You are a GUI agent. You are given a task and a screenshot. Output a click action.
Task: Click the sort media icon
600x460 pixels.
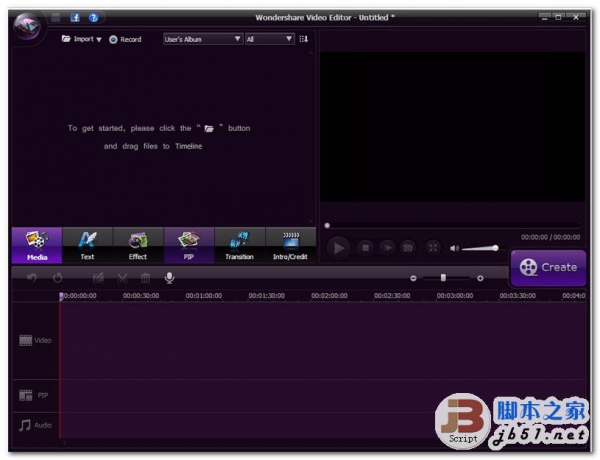coord(304,39)
